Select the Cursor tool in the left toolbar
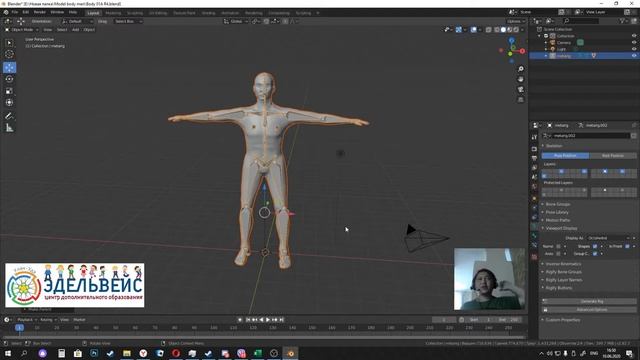Viewport: 640px width, 360px height. click(x=9, y=54)
